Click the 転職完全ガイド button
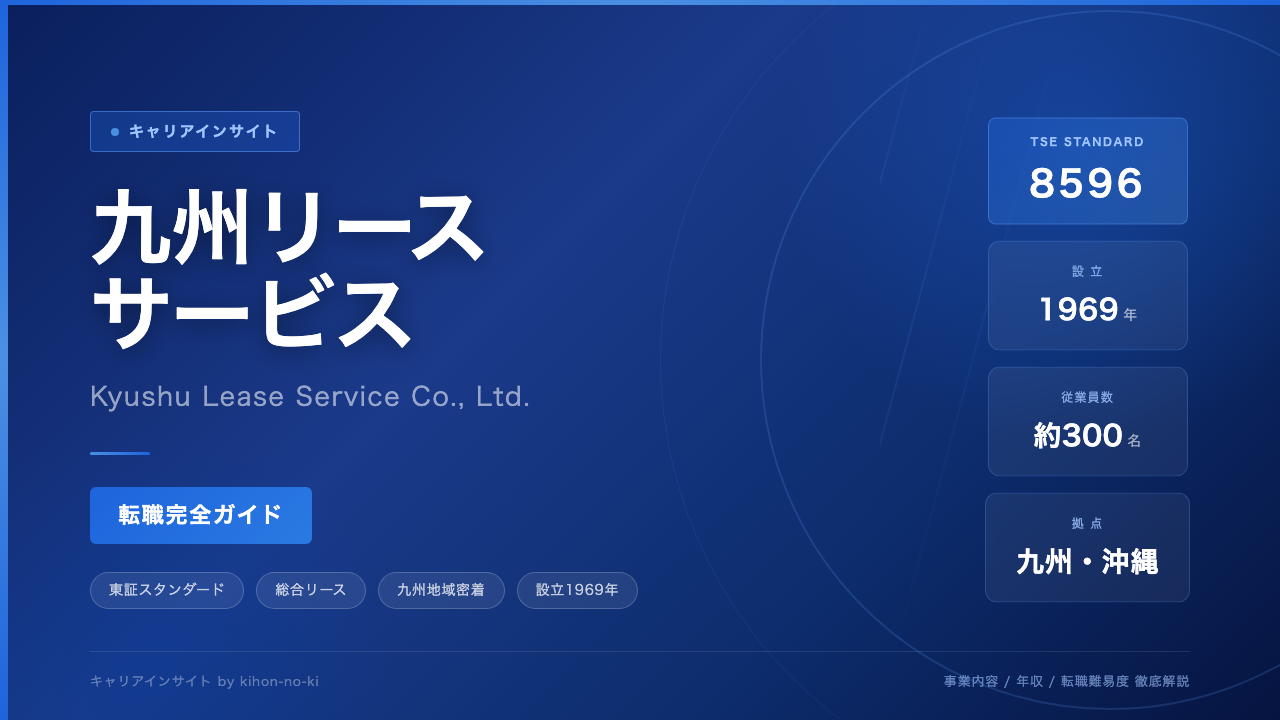The height and width of the screenshot is (720, 1280). coord(201,515)
